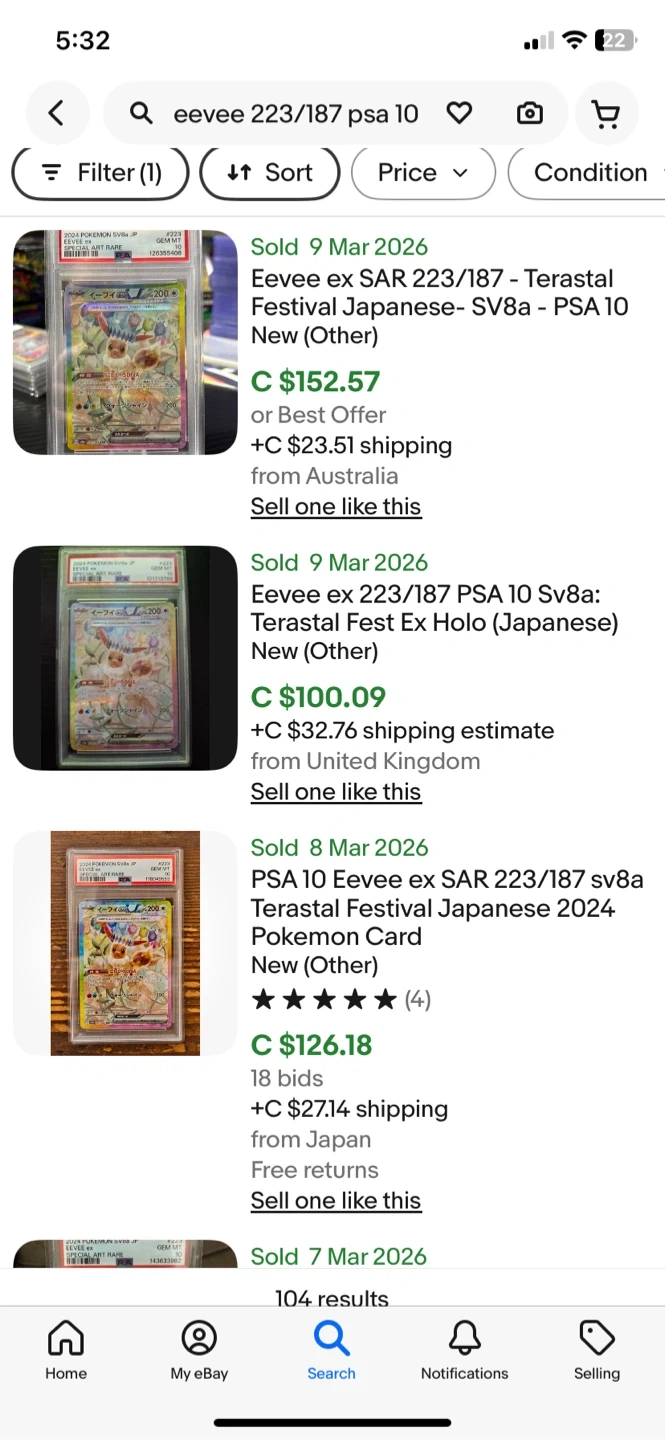Open the Sort options

coord(270,173)
